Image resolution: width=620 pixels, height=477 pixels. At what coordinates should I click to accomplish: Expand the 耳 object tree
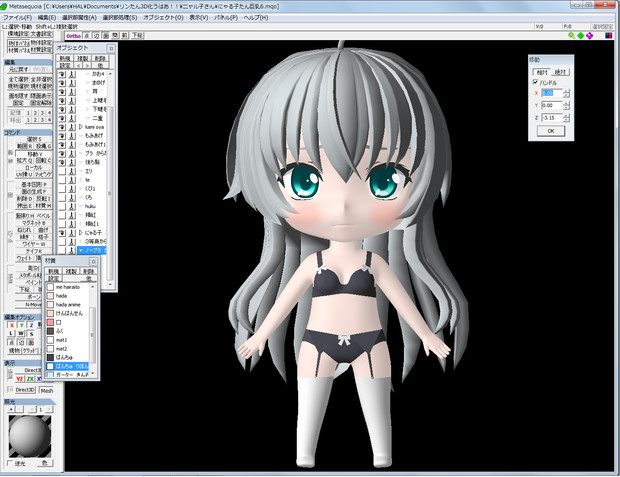click(x=88, y=91)
